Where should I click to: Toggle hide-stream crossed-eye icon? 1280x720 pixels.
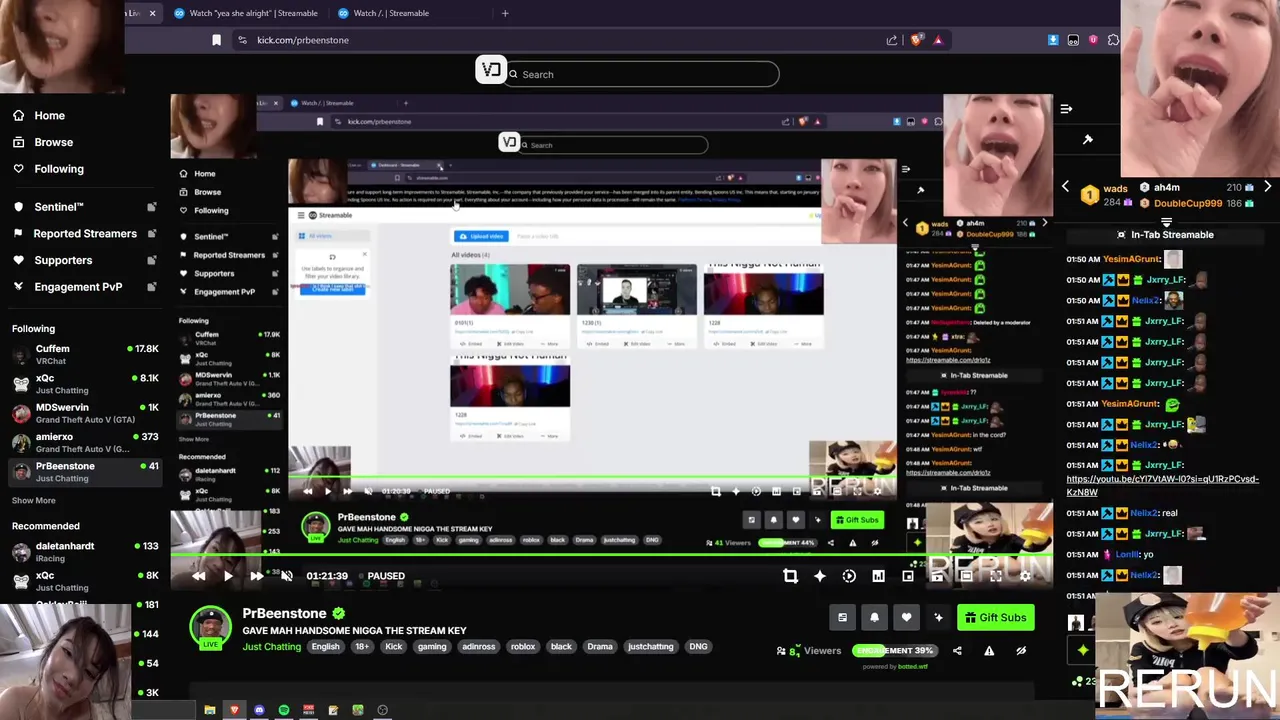pyautogui.click(x=1021, y=650)
